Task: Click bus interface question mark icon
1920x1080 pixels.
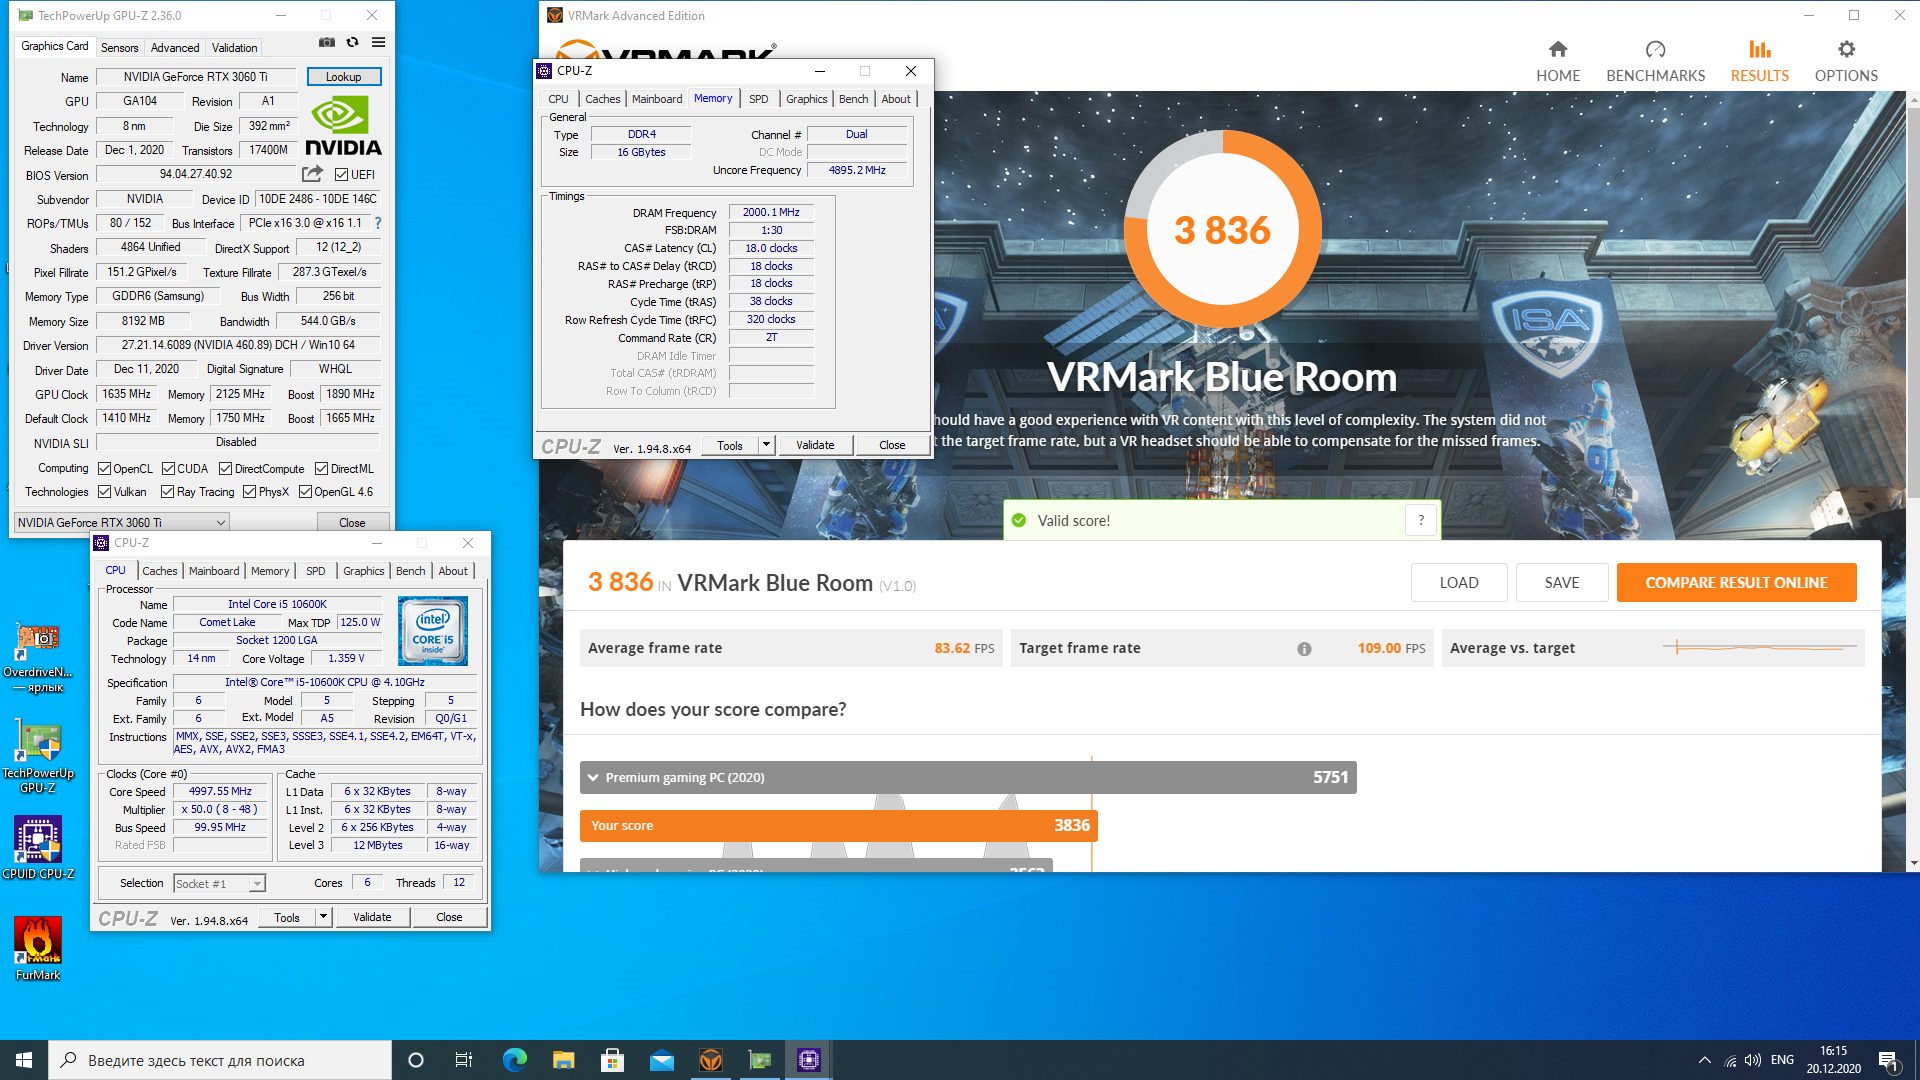Action: (x=378, y=223)
